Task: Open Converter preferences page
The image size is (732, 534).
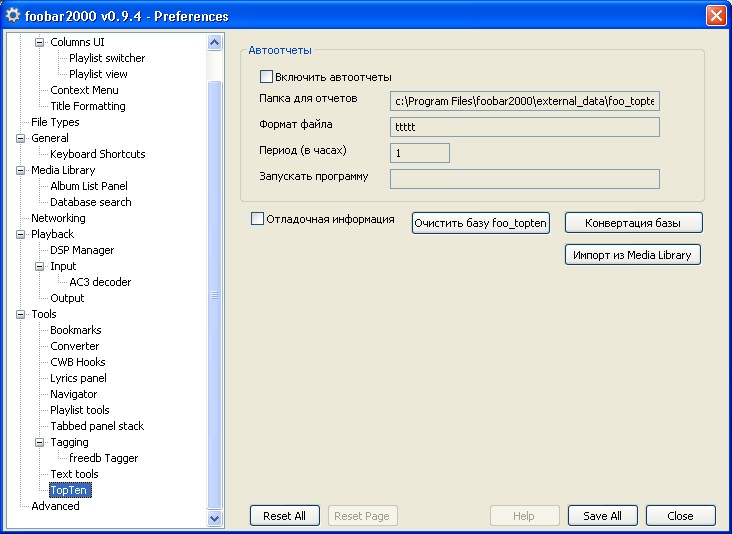Action: coord(74,346)
